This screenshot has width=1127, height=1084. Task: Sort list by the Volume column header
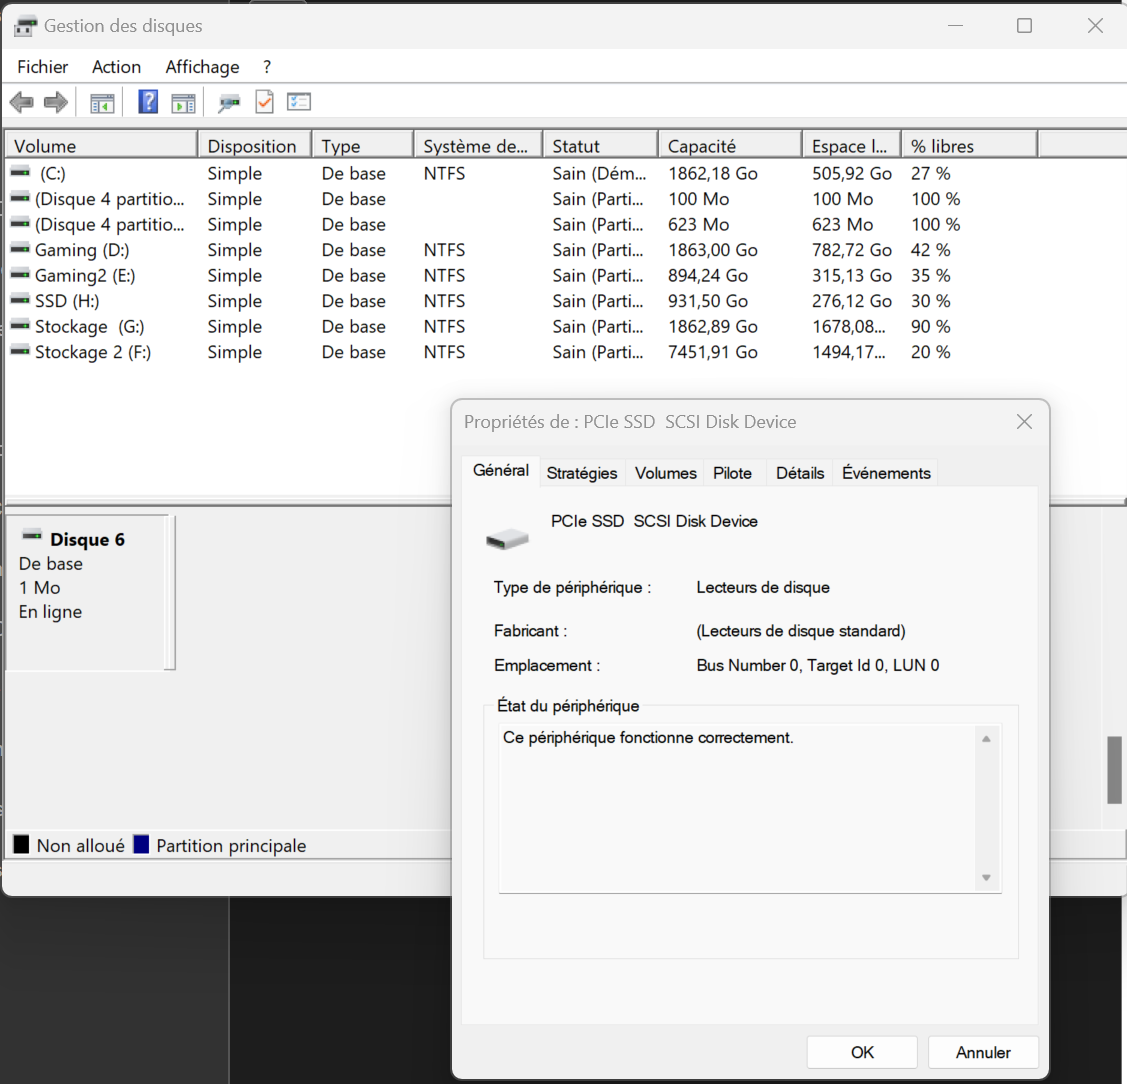tap(45, 146)
